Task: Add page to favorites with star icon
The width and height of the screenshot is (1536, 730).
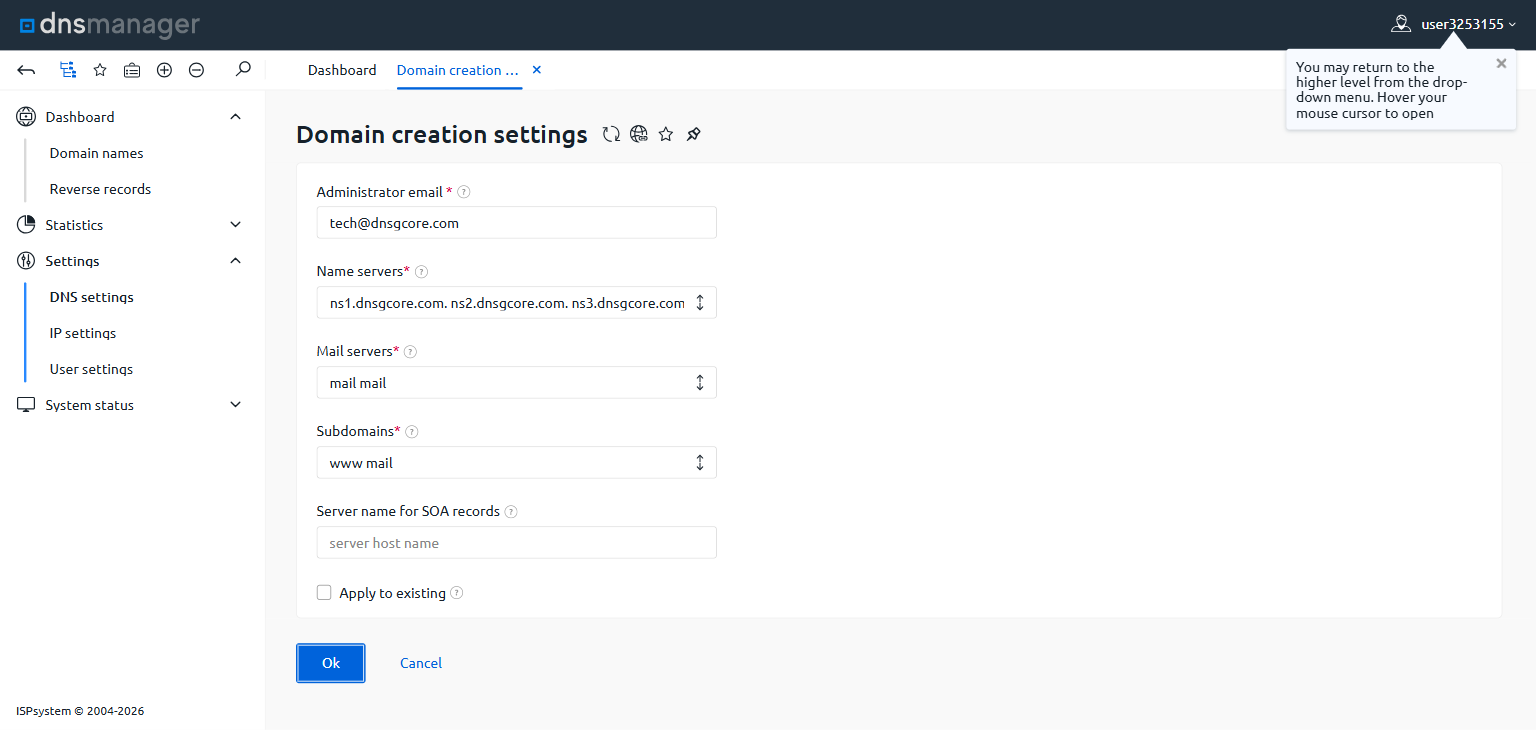Action: coord(666,134)
